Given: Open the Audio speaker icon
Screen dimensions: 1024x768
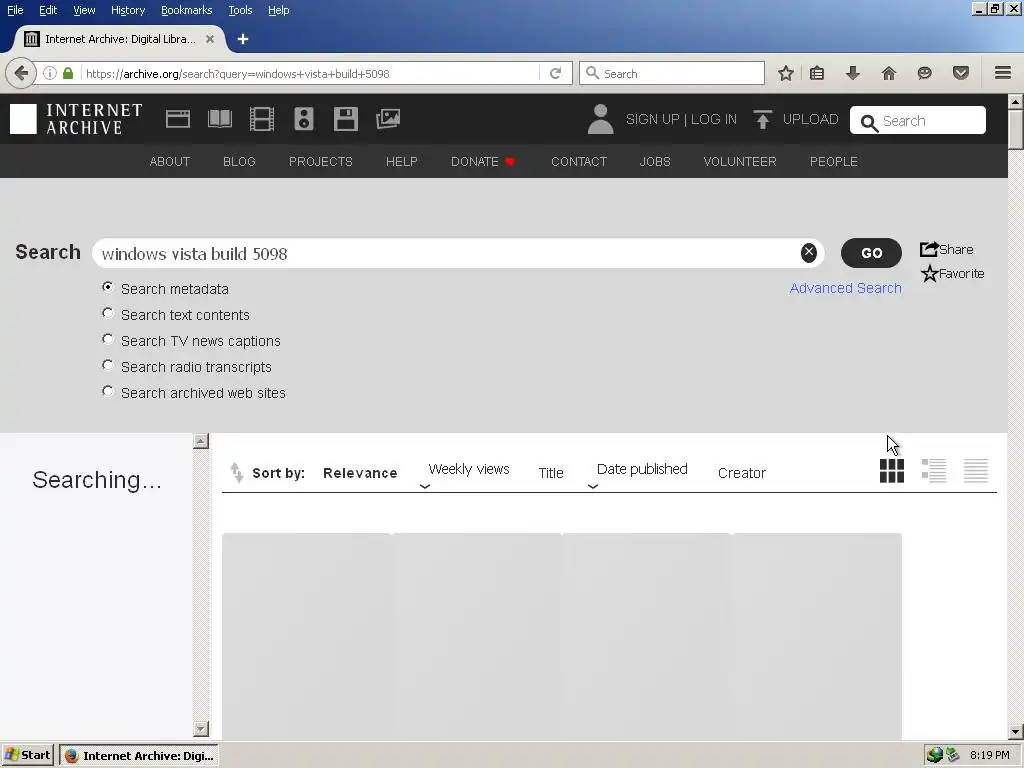Looking at the screenshot, I should (x=304, y=119).
